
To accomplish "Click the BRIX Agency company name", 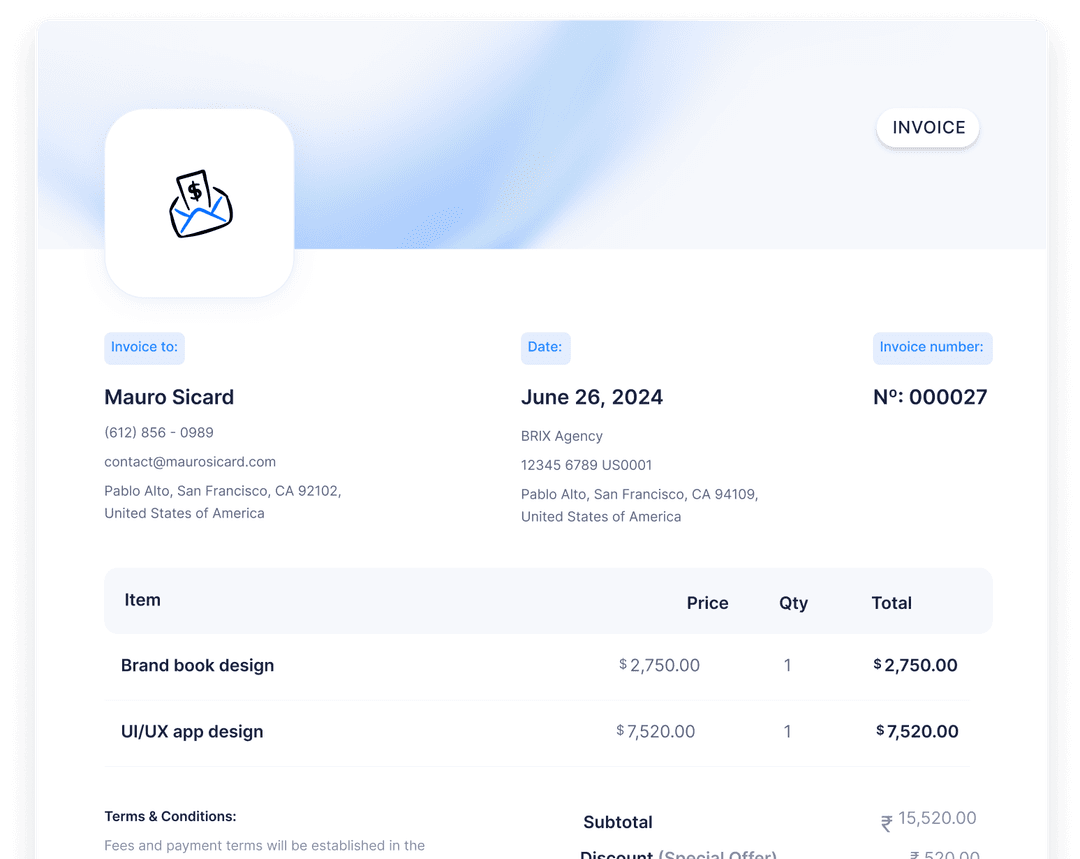I will 562,436.
